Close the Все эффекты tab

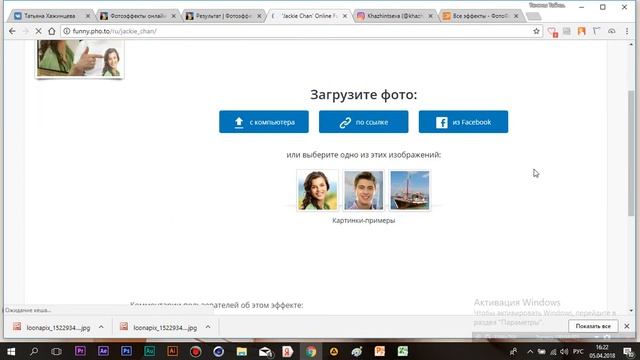pos(516,16)
